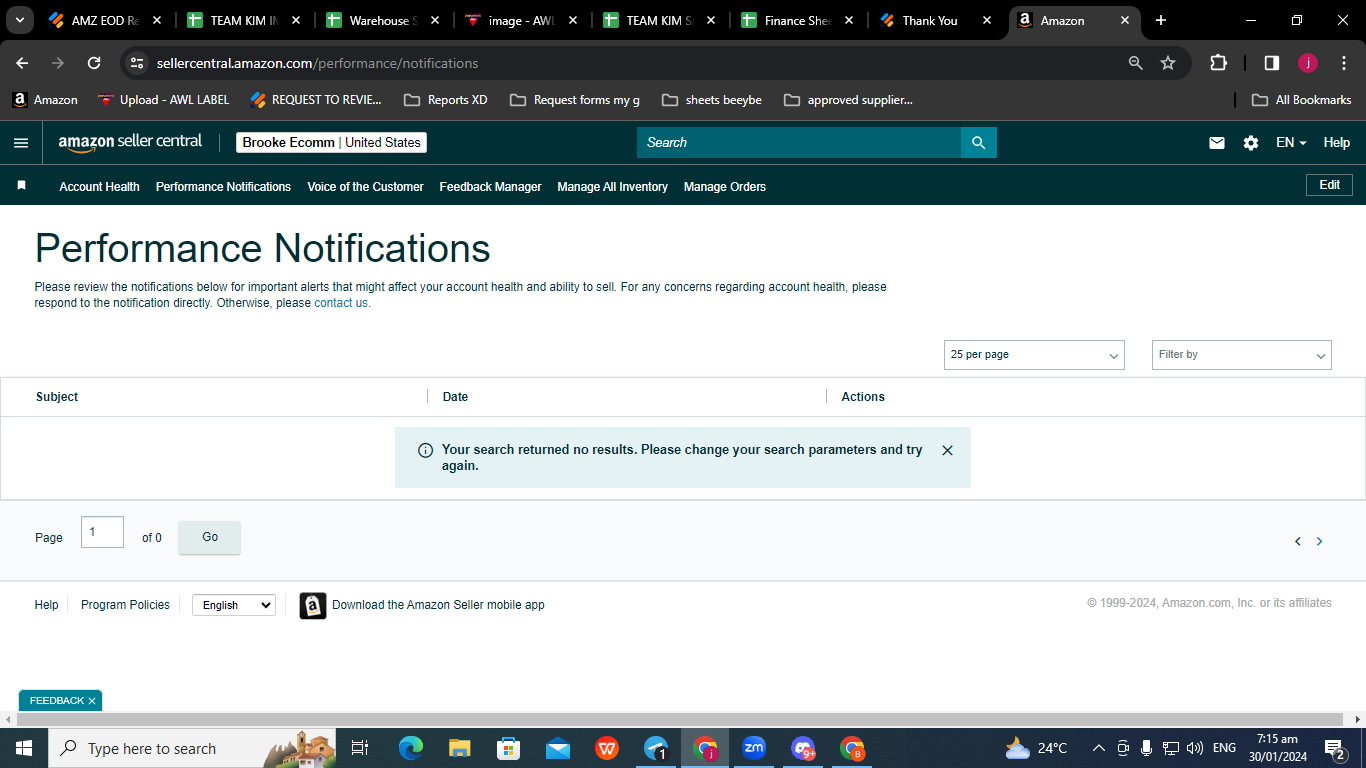Open the Chrome side panel icon

click(1272, 63)
